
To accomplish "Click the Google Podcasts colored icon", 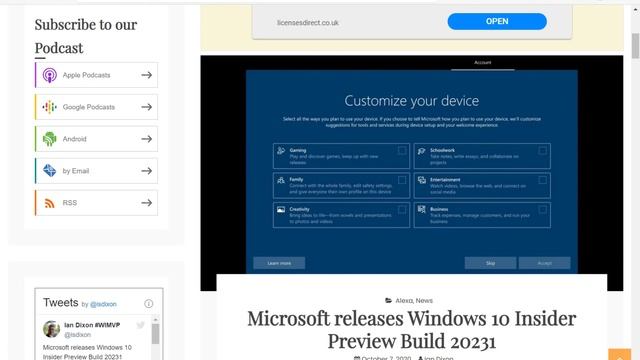I will pyautogui.click(x=49, y=107).
